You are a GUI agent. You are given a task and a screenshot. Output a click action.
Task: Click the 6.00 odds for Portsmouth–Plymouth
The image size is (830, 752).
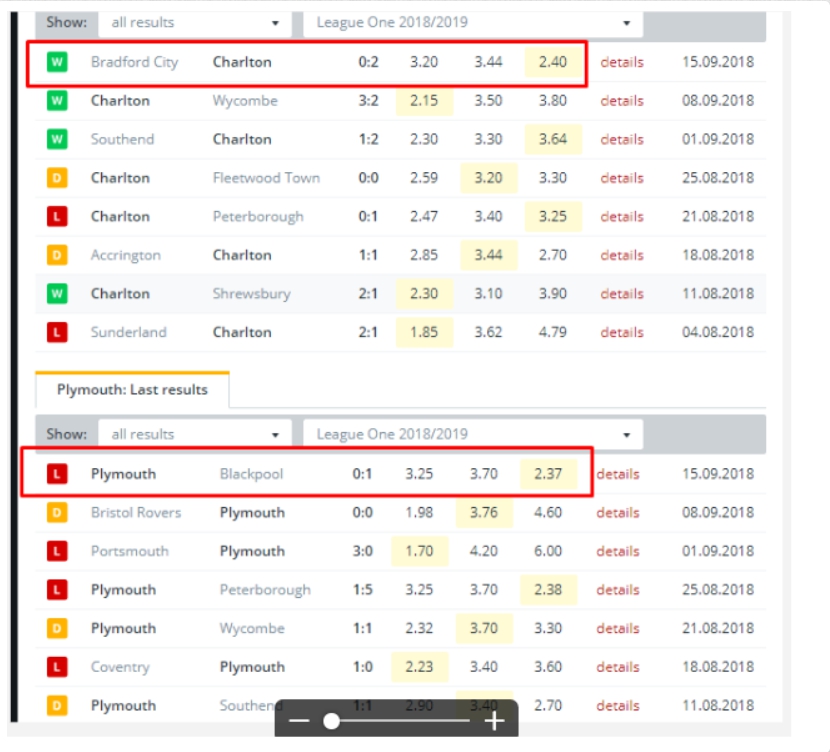point(548,551)
